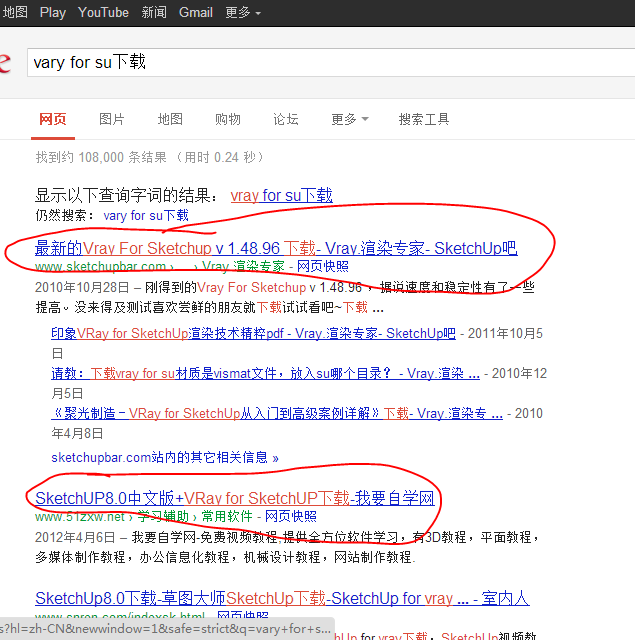The width and height of the screenshot is (635, 640).
Task: Open 印象VRay for SketchUp渲染技术精粹pdf link
Action: click(x=253, y=333)
